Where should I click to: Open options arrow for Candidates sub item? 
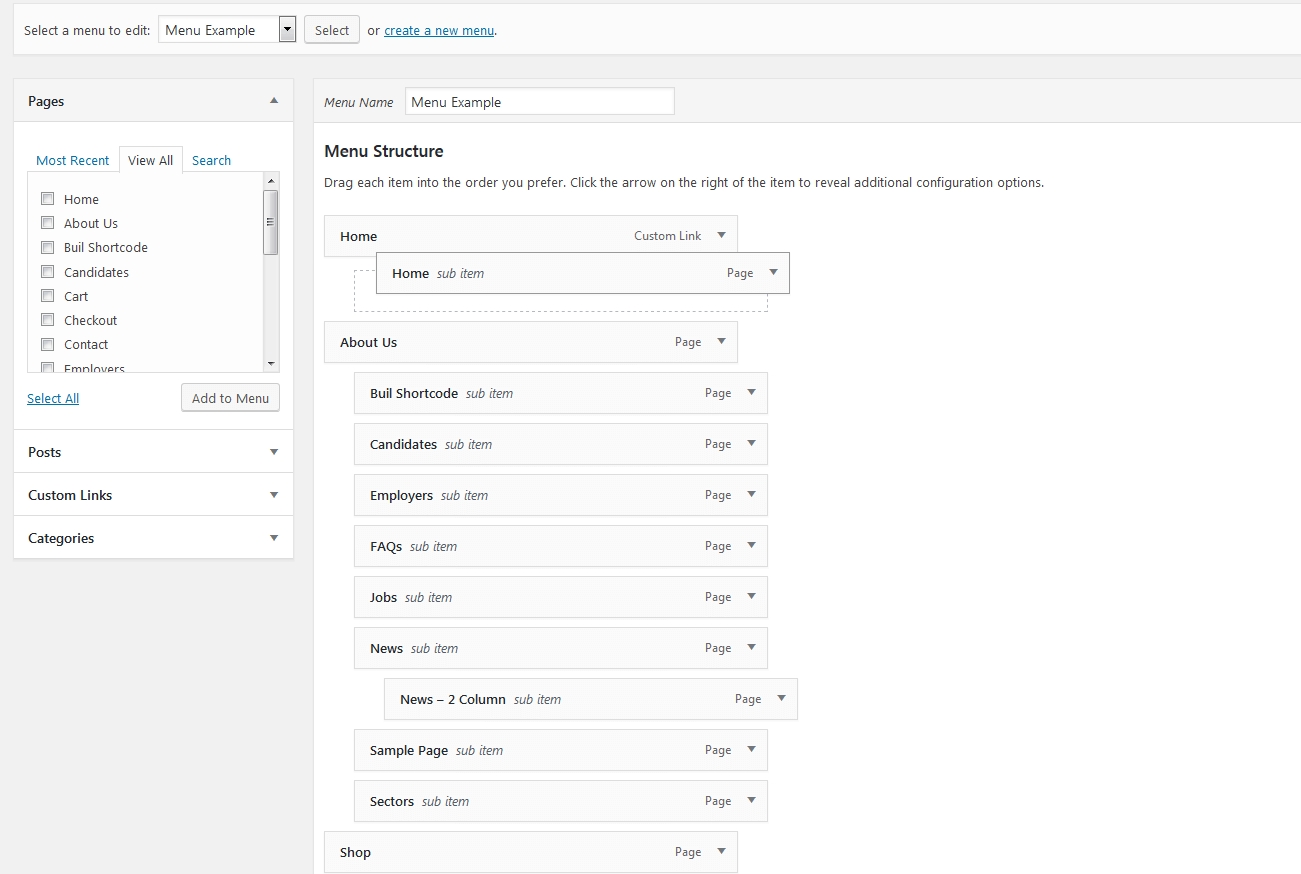point(752,444)
